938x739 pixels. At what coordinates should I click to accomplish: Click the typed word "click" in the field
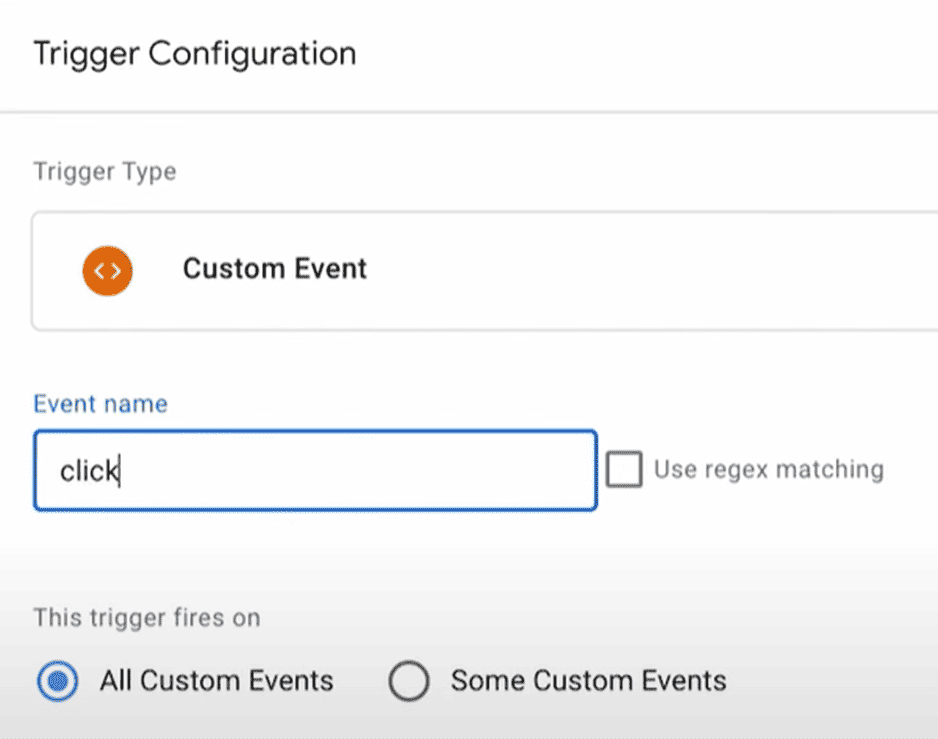(x=89, y=471)
